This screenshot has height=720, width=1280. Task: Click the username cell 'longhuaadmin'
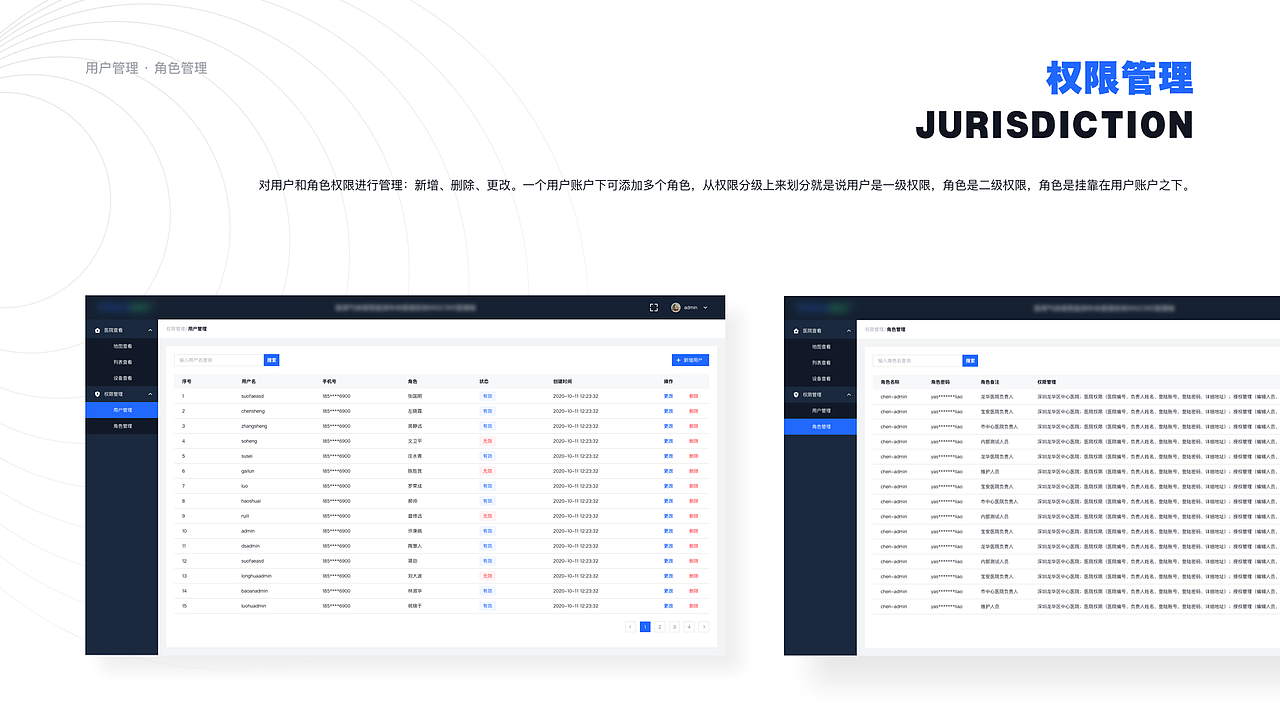coord(256,576)
